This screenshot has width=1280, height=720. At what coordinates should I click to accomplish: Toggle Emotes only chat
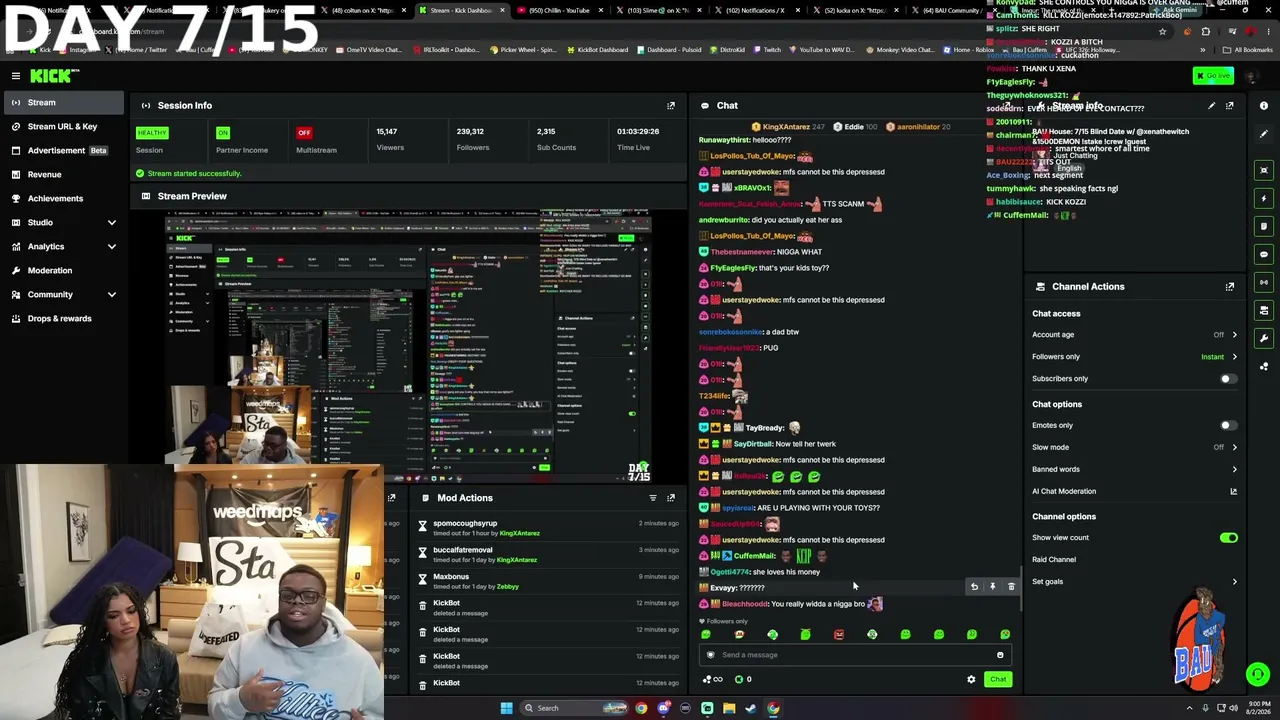click(1228, 425)
